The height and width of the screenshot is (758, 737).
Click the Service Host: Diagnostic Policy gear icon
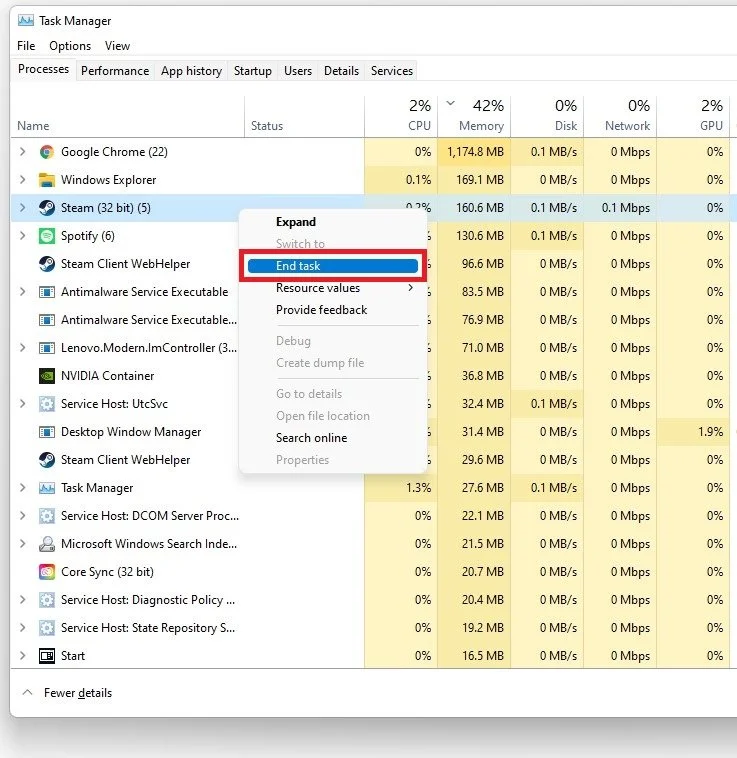47,600
